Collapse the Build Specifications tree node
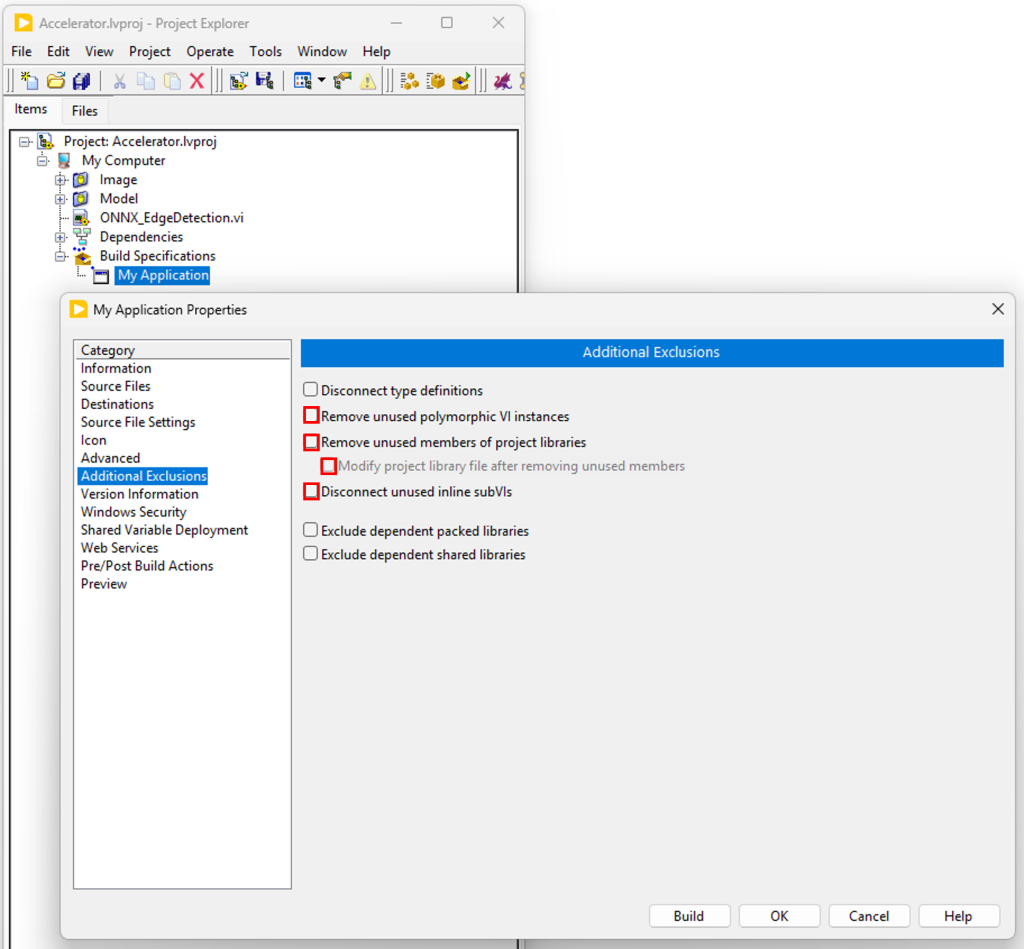Viewport: 1024px width, 949px height. [61, 256]
